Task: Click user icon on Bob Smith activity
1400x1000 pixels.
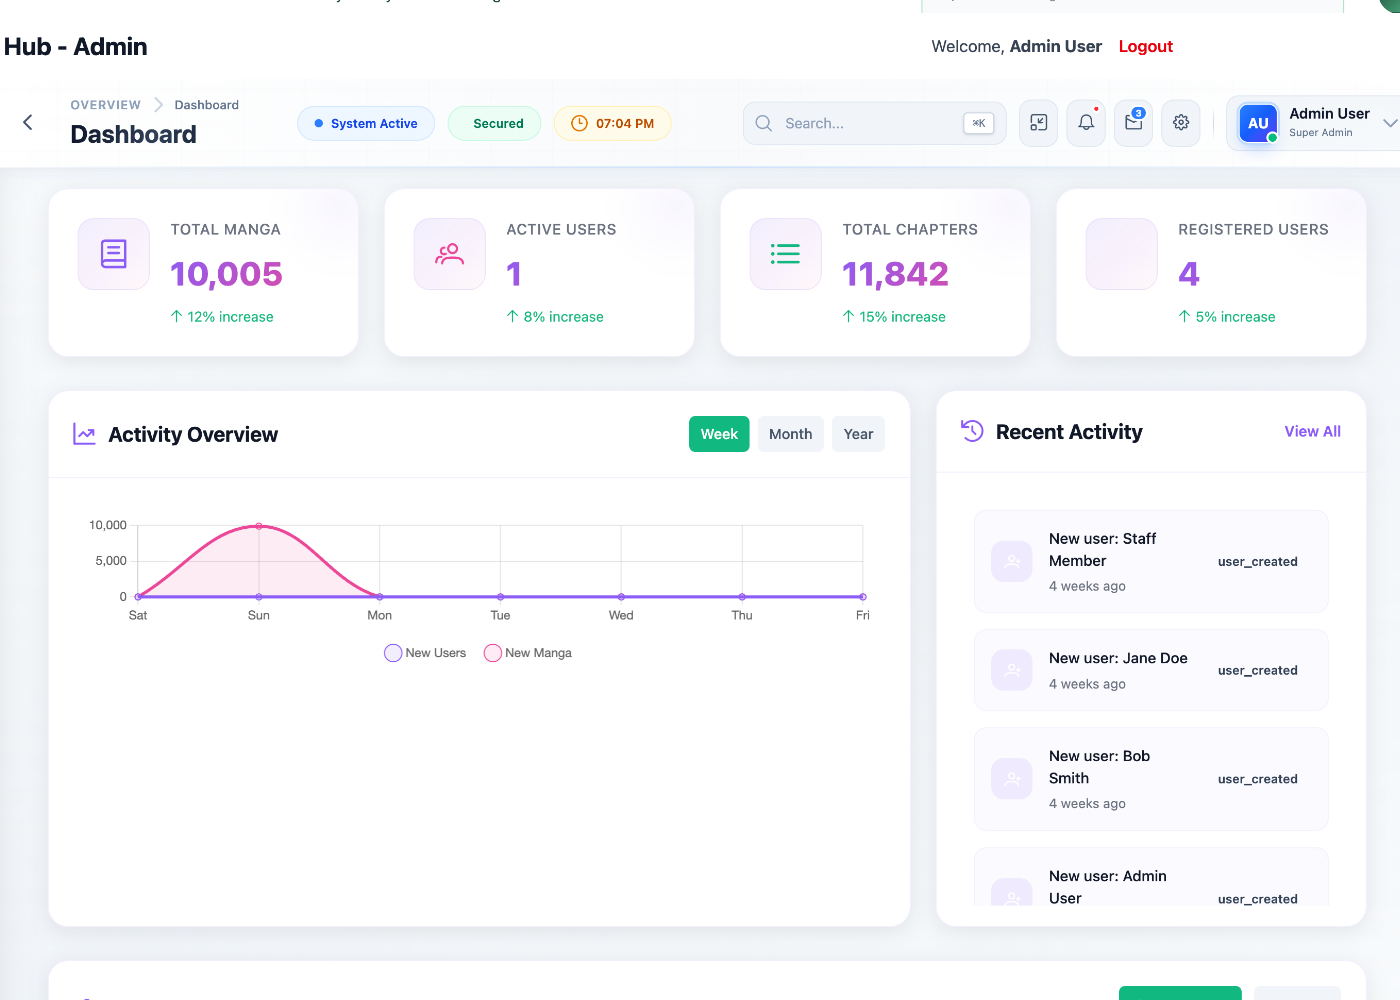Action: 1012,779
